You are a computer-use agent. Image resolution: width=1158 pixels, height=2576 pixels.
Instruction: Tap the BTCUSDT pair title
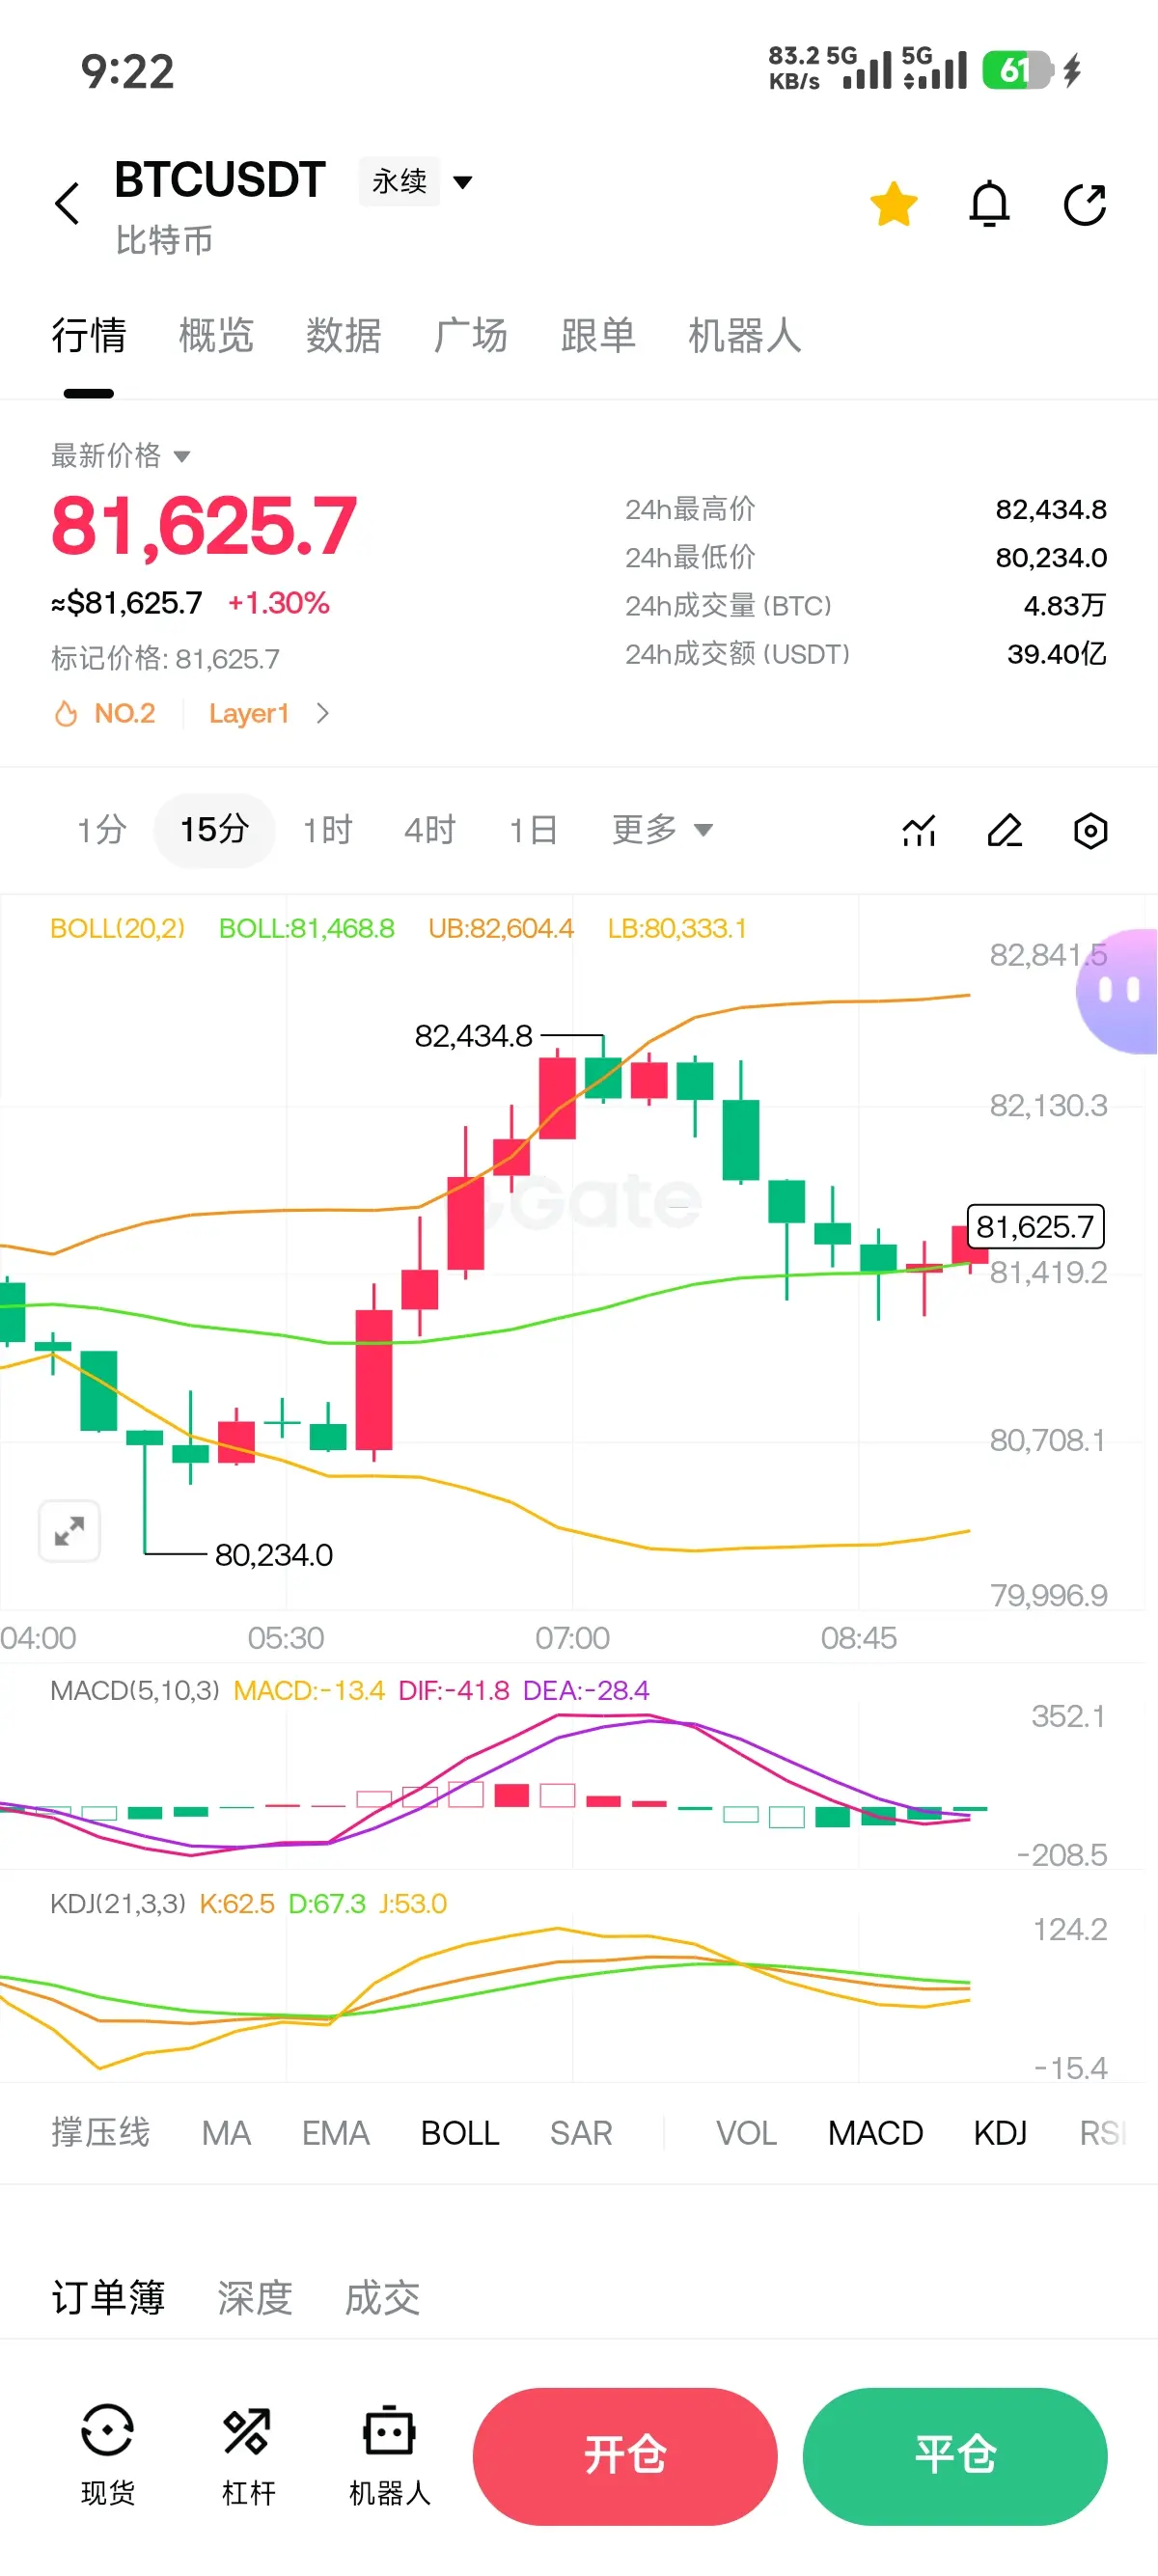[220, 180]
